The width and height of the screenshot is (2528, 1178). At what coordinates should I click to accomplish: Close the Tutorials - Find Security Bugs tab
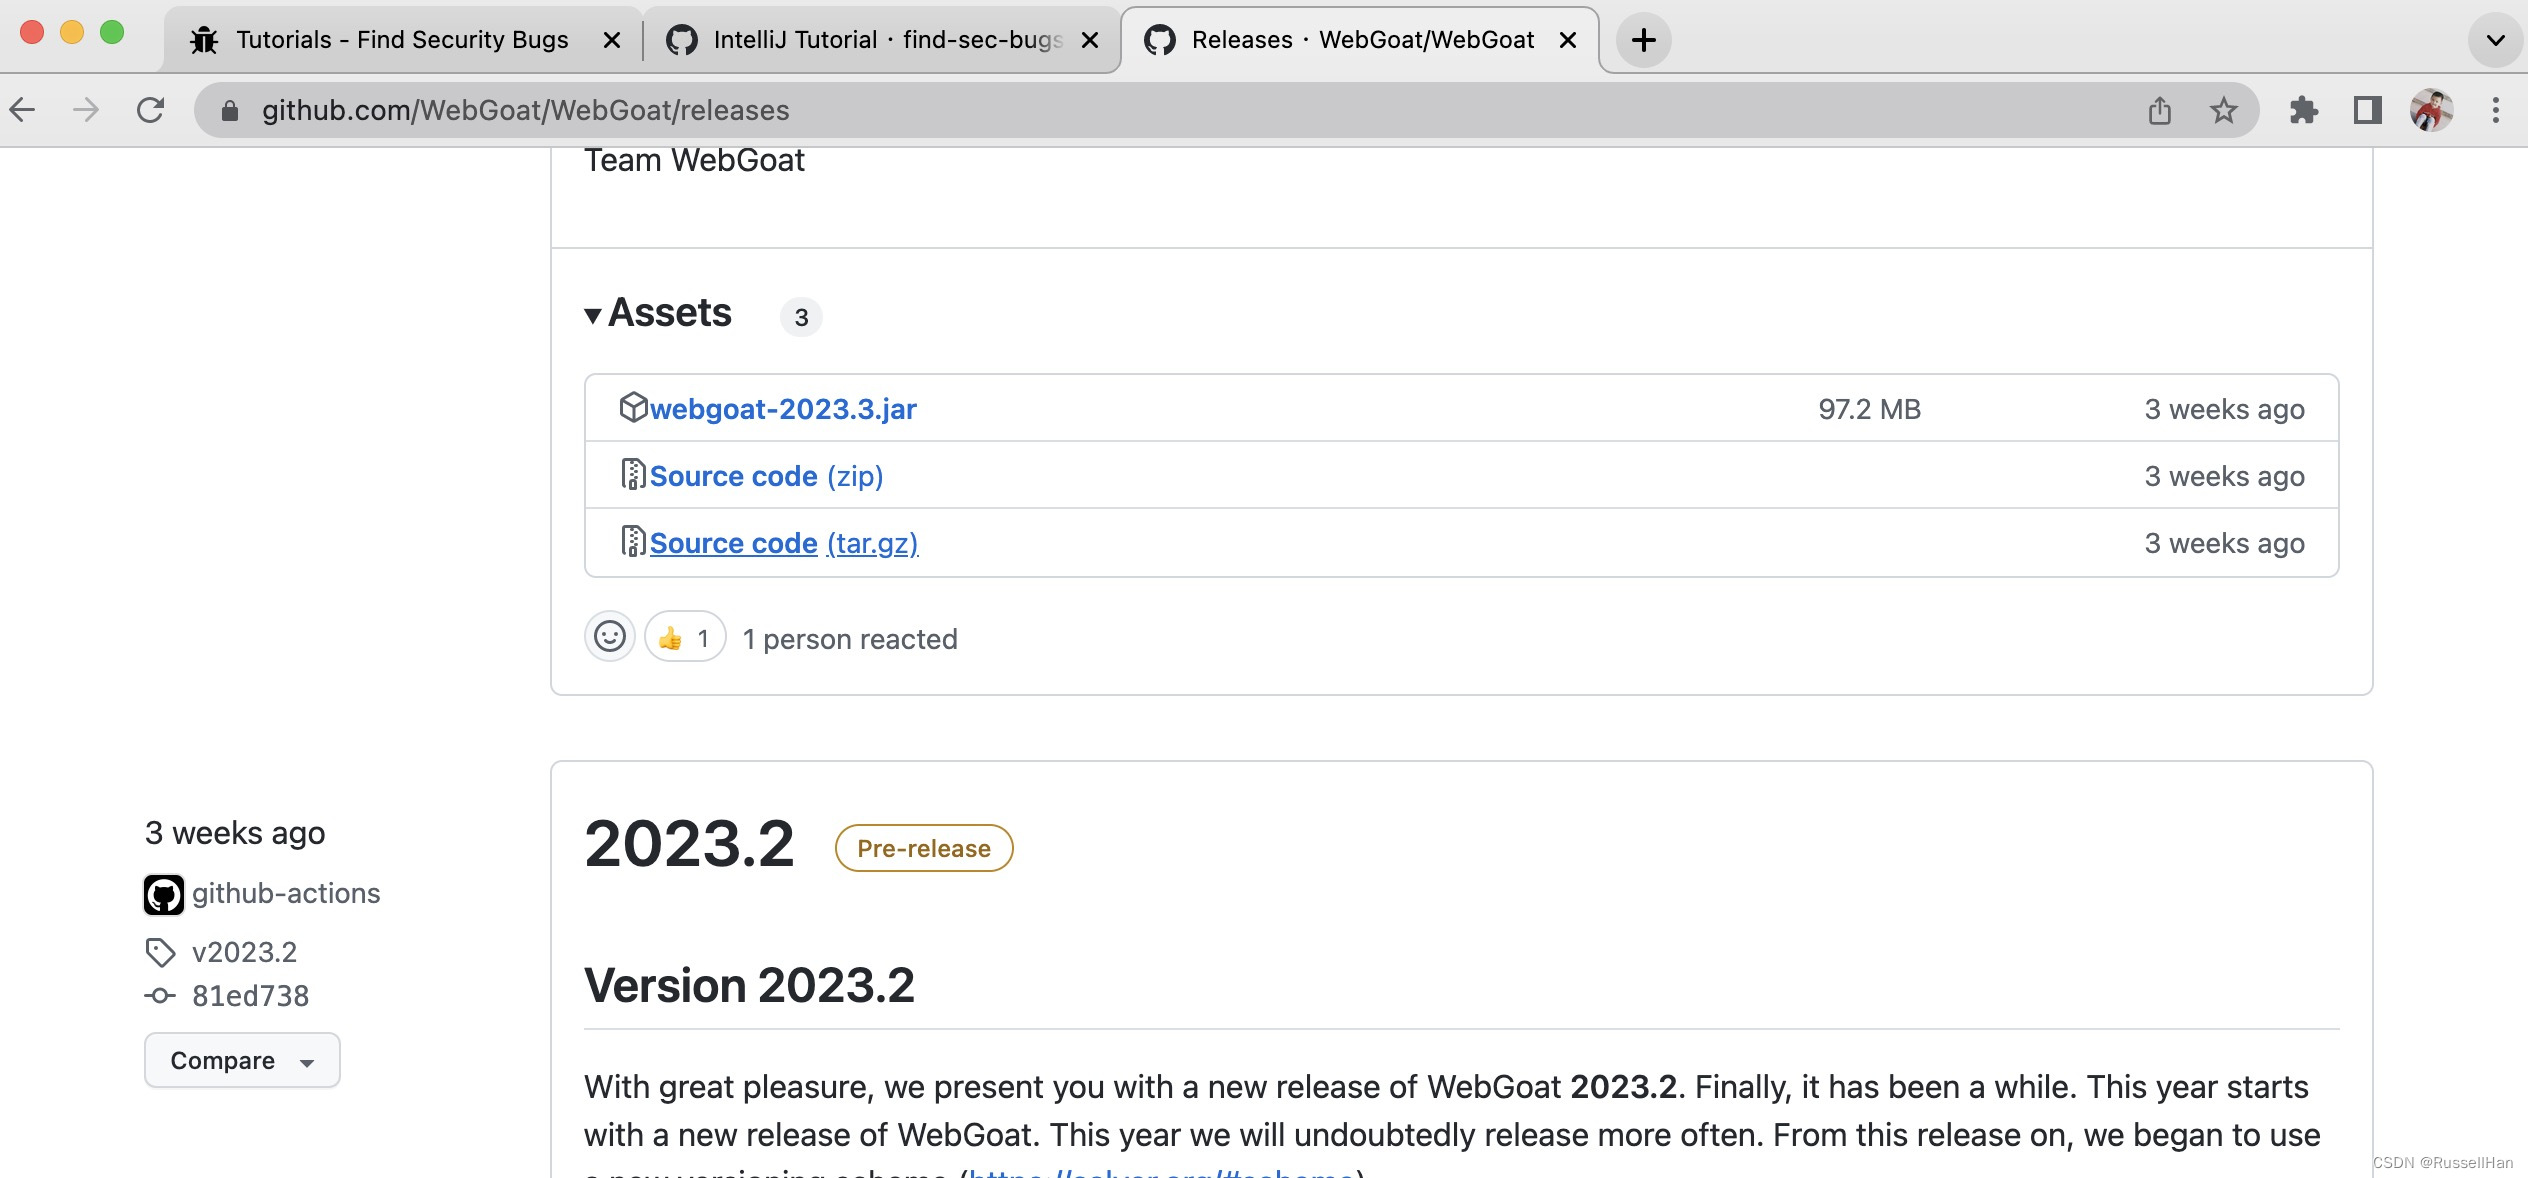(x=612, y=40)
